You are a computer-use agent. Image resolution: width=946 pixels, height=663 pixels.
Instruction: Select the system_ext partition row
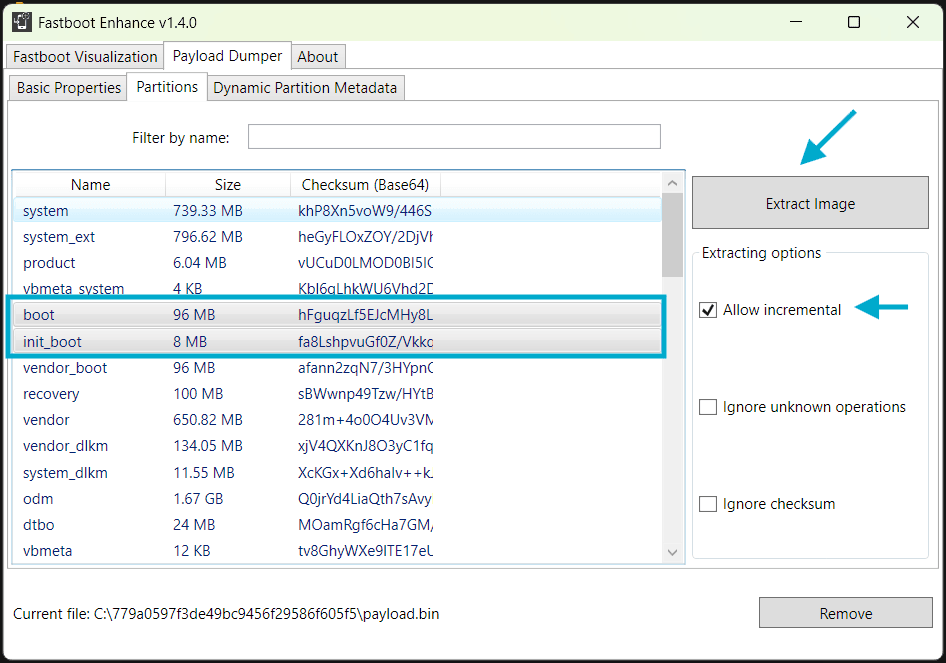tap(338, 236)
